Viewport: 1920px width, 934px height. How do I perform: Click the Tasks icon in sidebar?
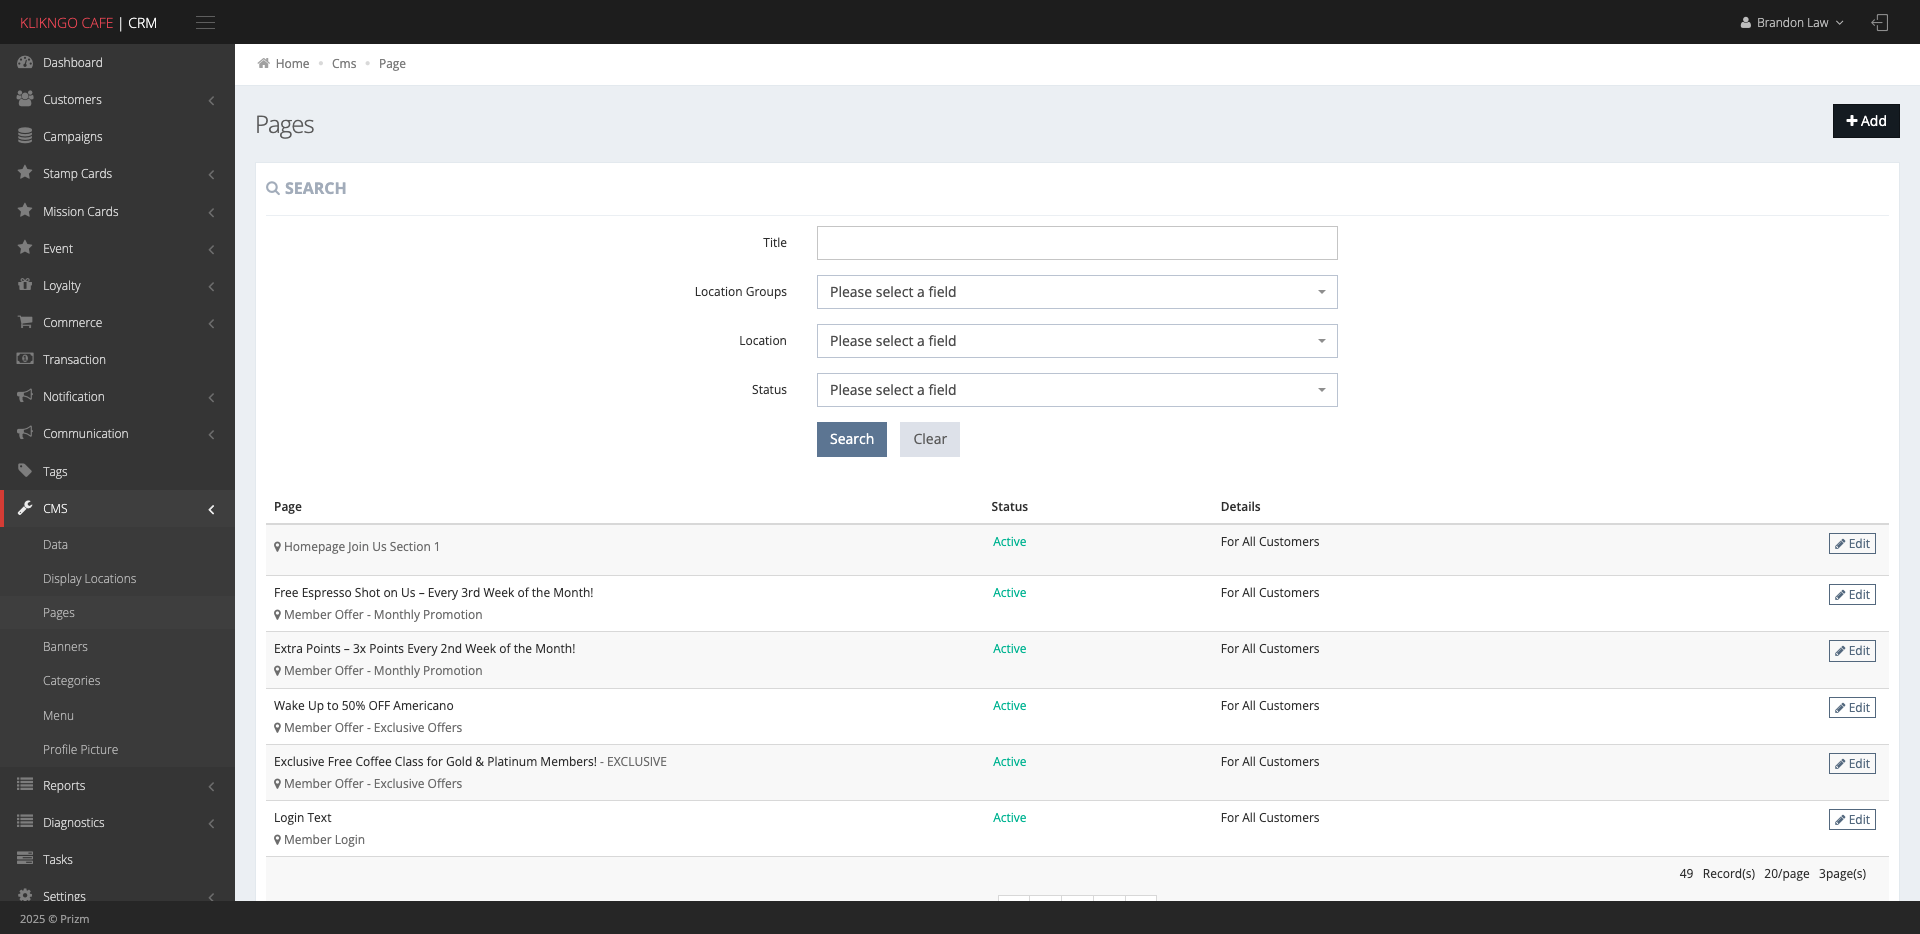25,859
